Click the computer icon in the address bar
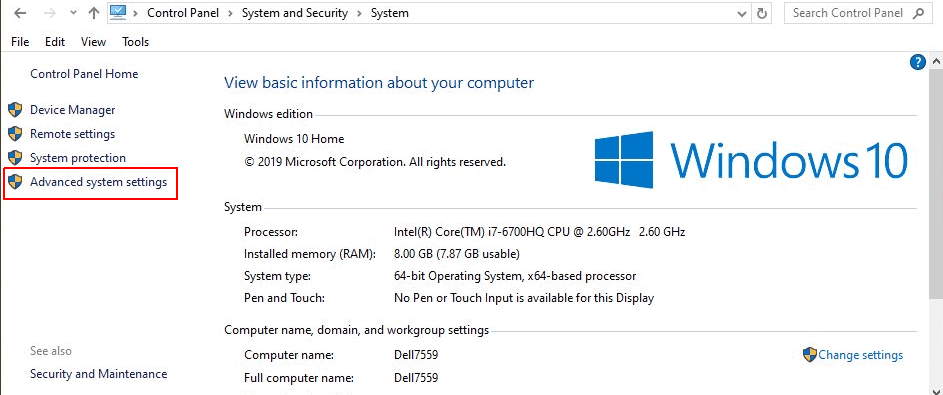 coord(117,12)
